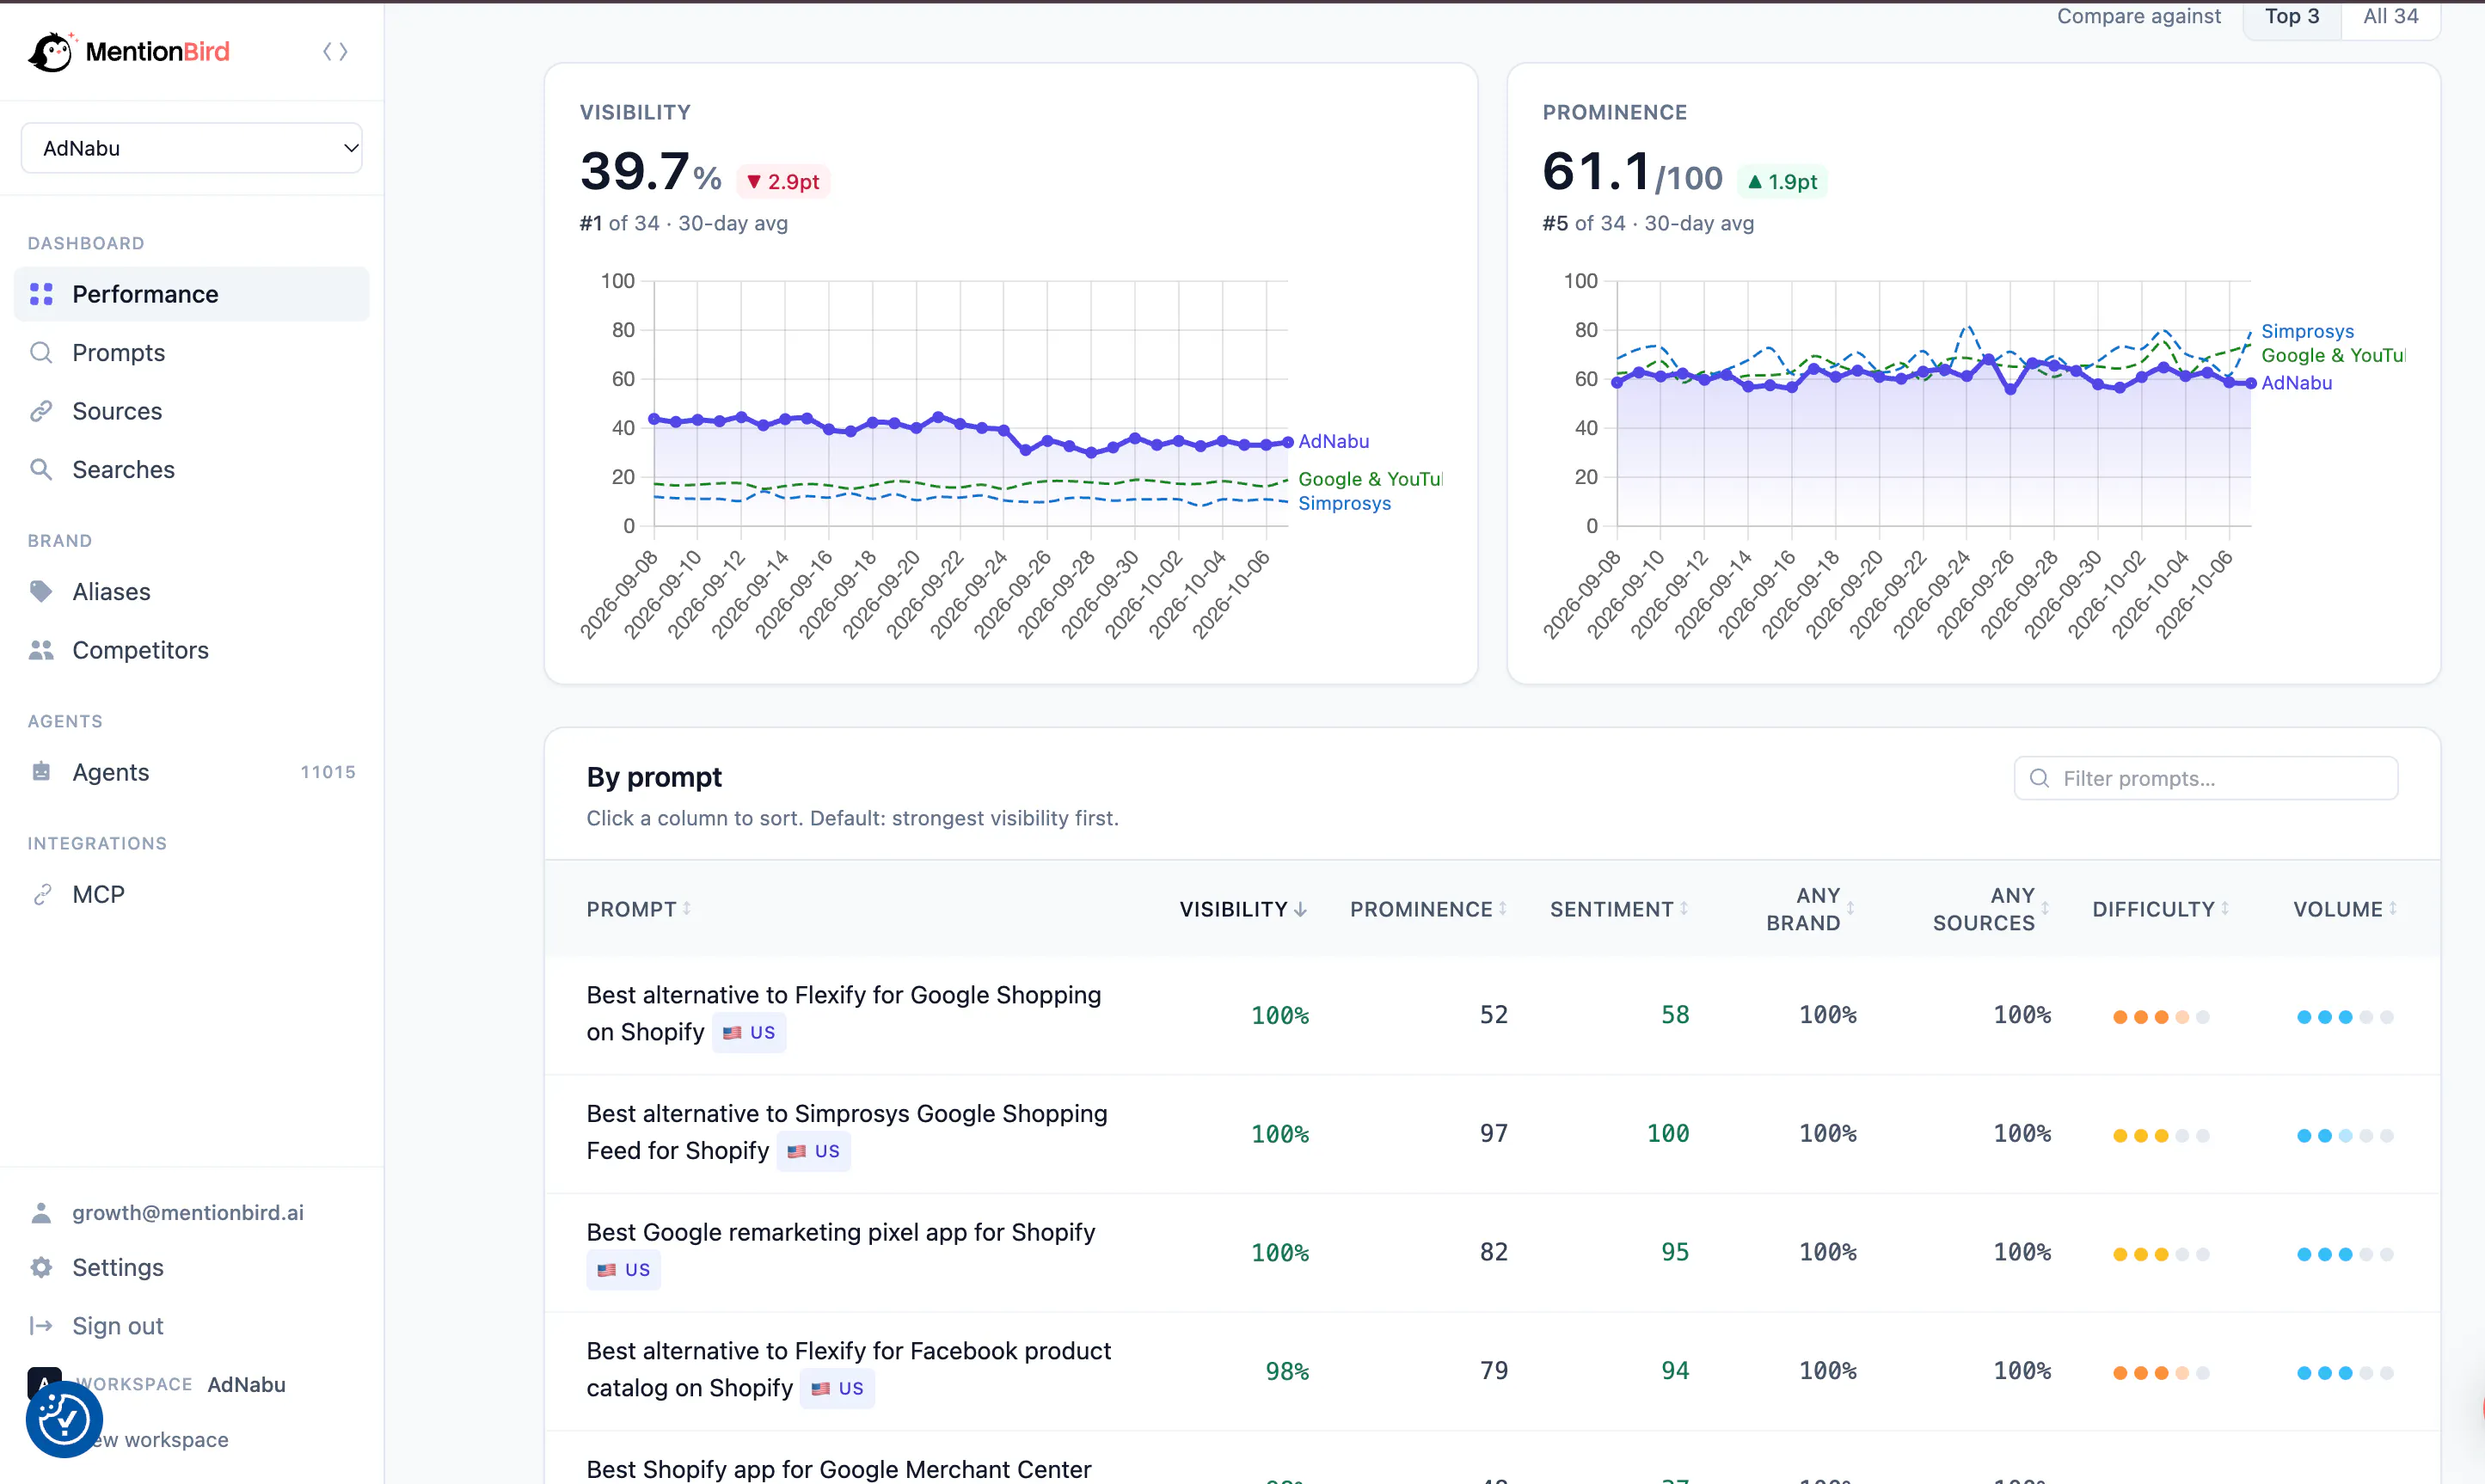Click Sign out
The width and height of the screenshot is (2485, 1484).
click(117, 1326)
